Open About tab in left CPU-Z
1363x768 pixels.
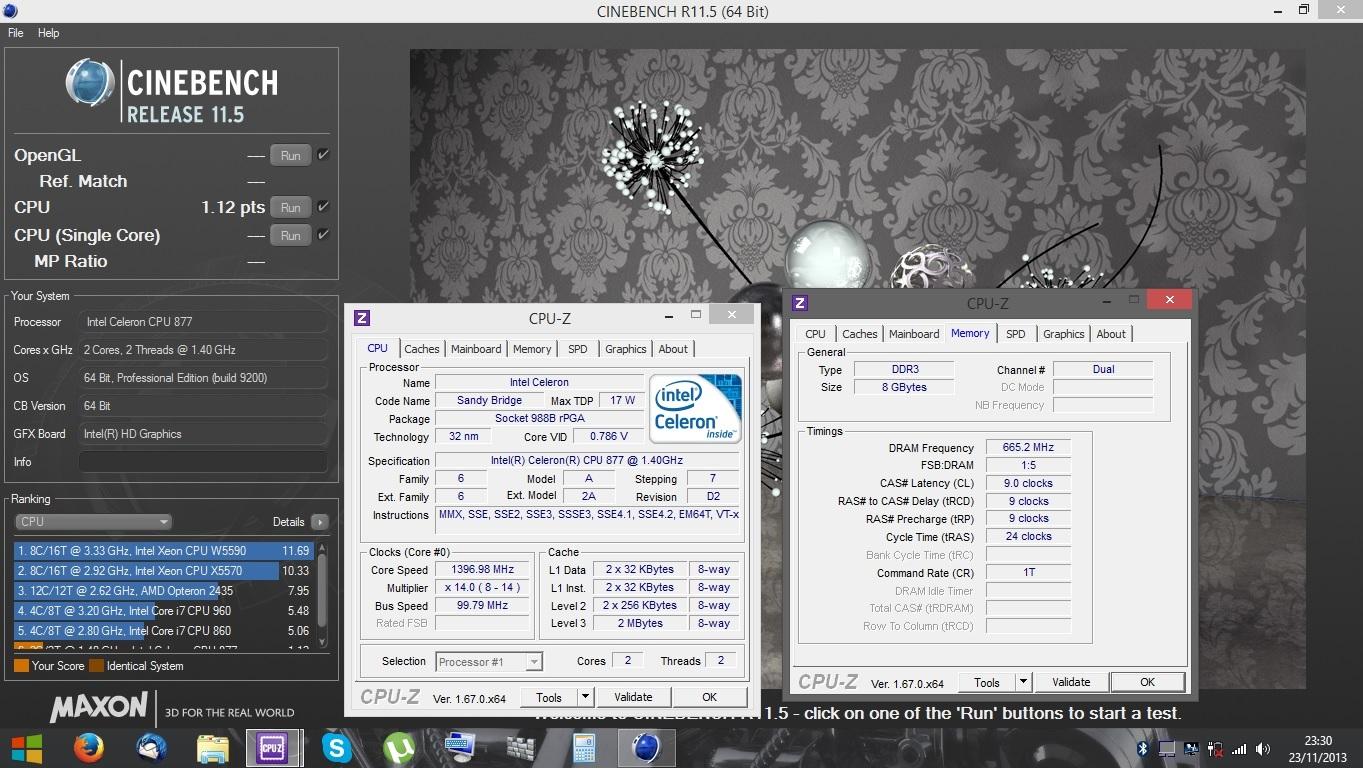pos(673,349)
